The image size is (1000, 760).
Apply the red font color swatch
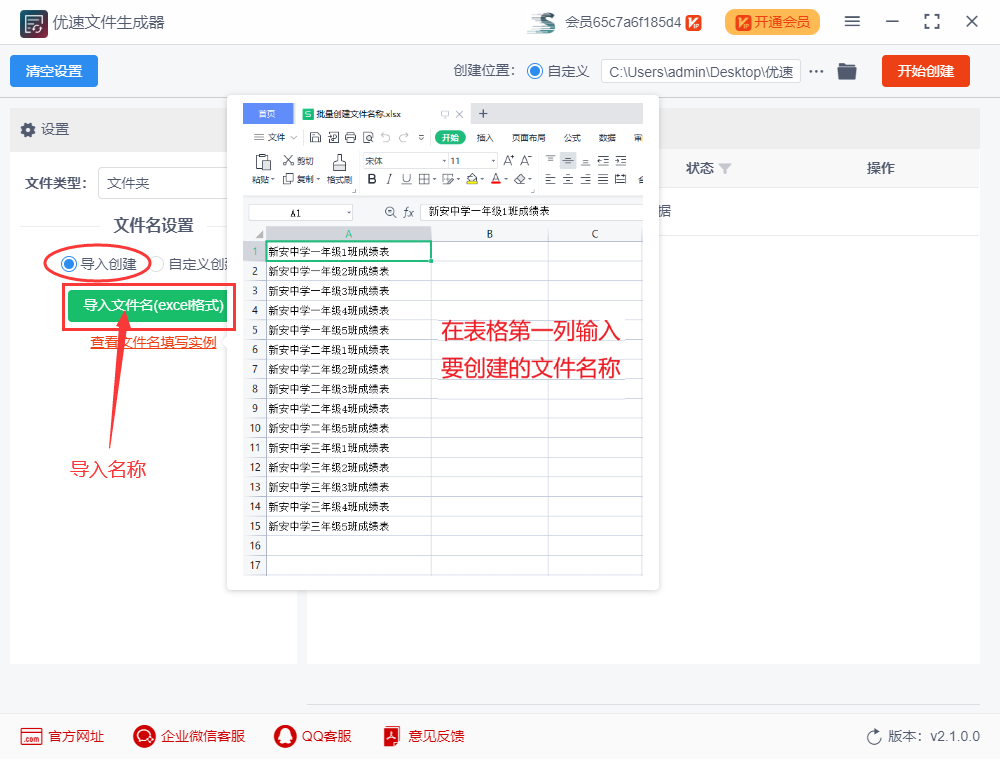coord(496,179)
